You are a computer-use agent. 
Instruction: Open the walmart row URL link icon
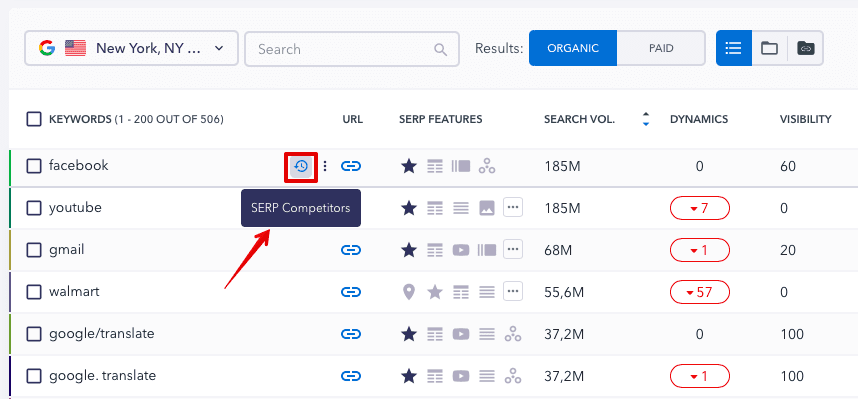351,292
